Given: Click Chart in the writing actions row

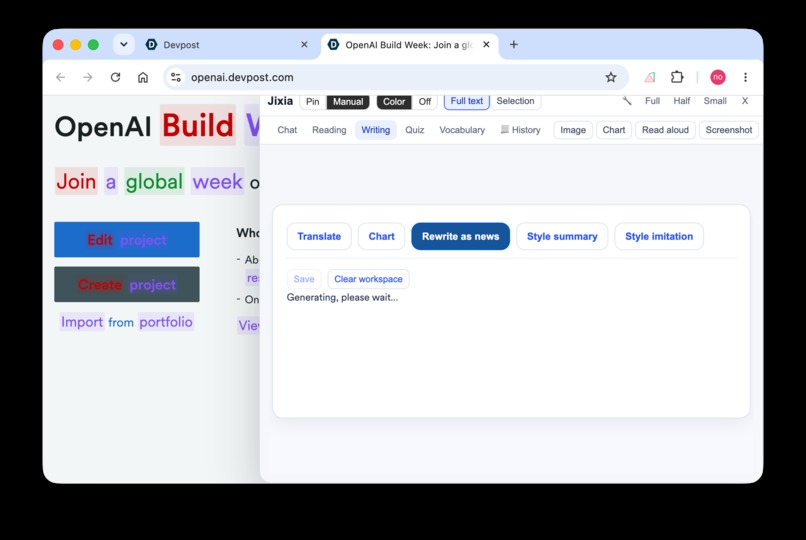Looking at the screenshot, I should click(381, 236).
